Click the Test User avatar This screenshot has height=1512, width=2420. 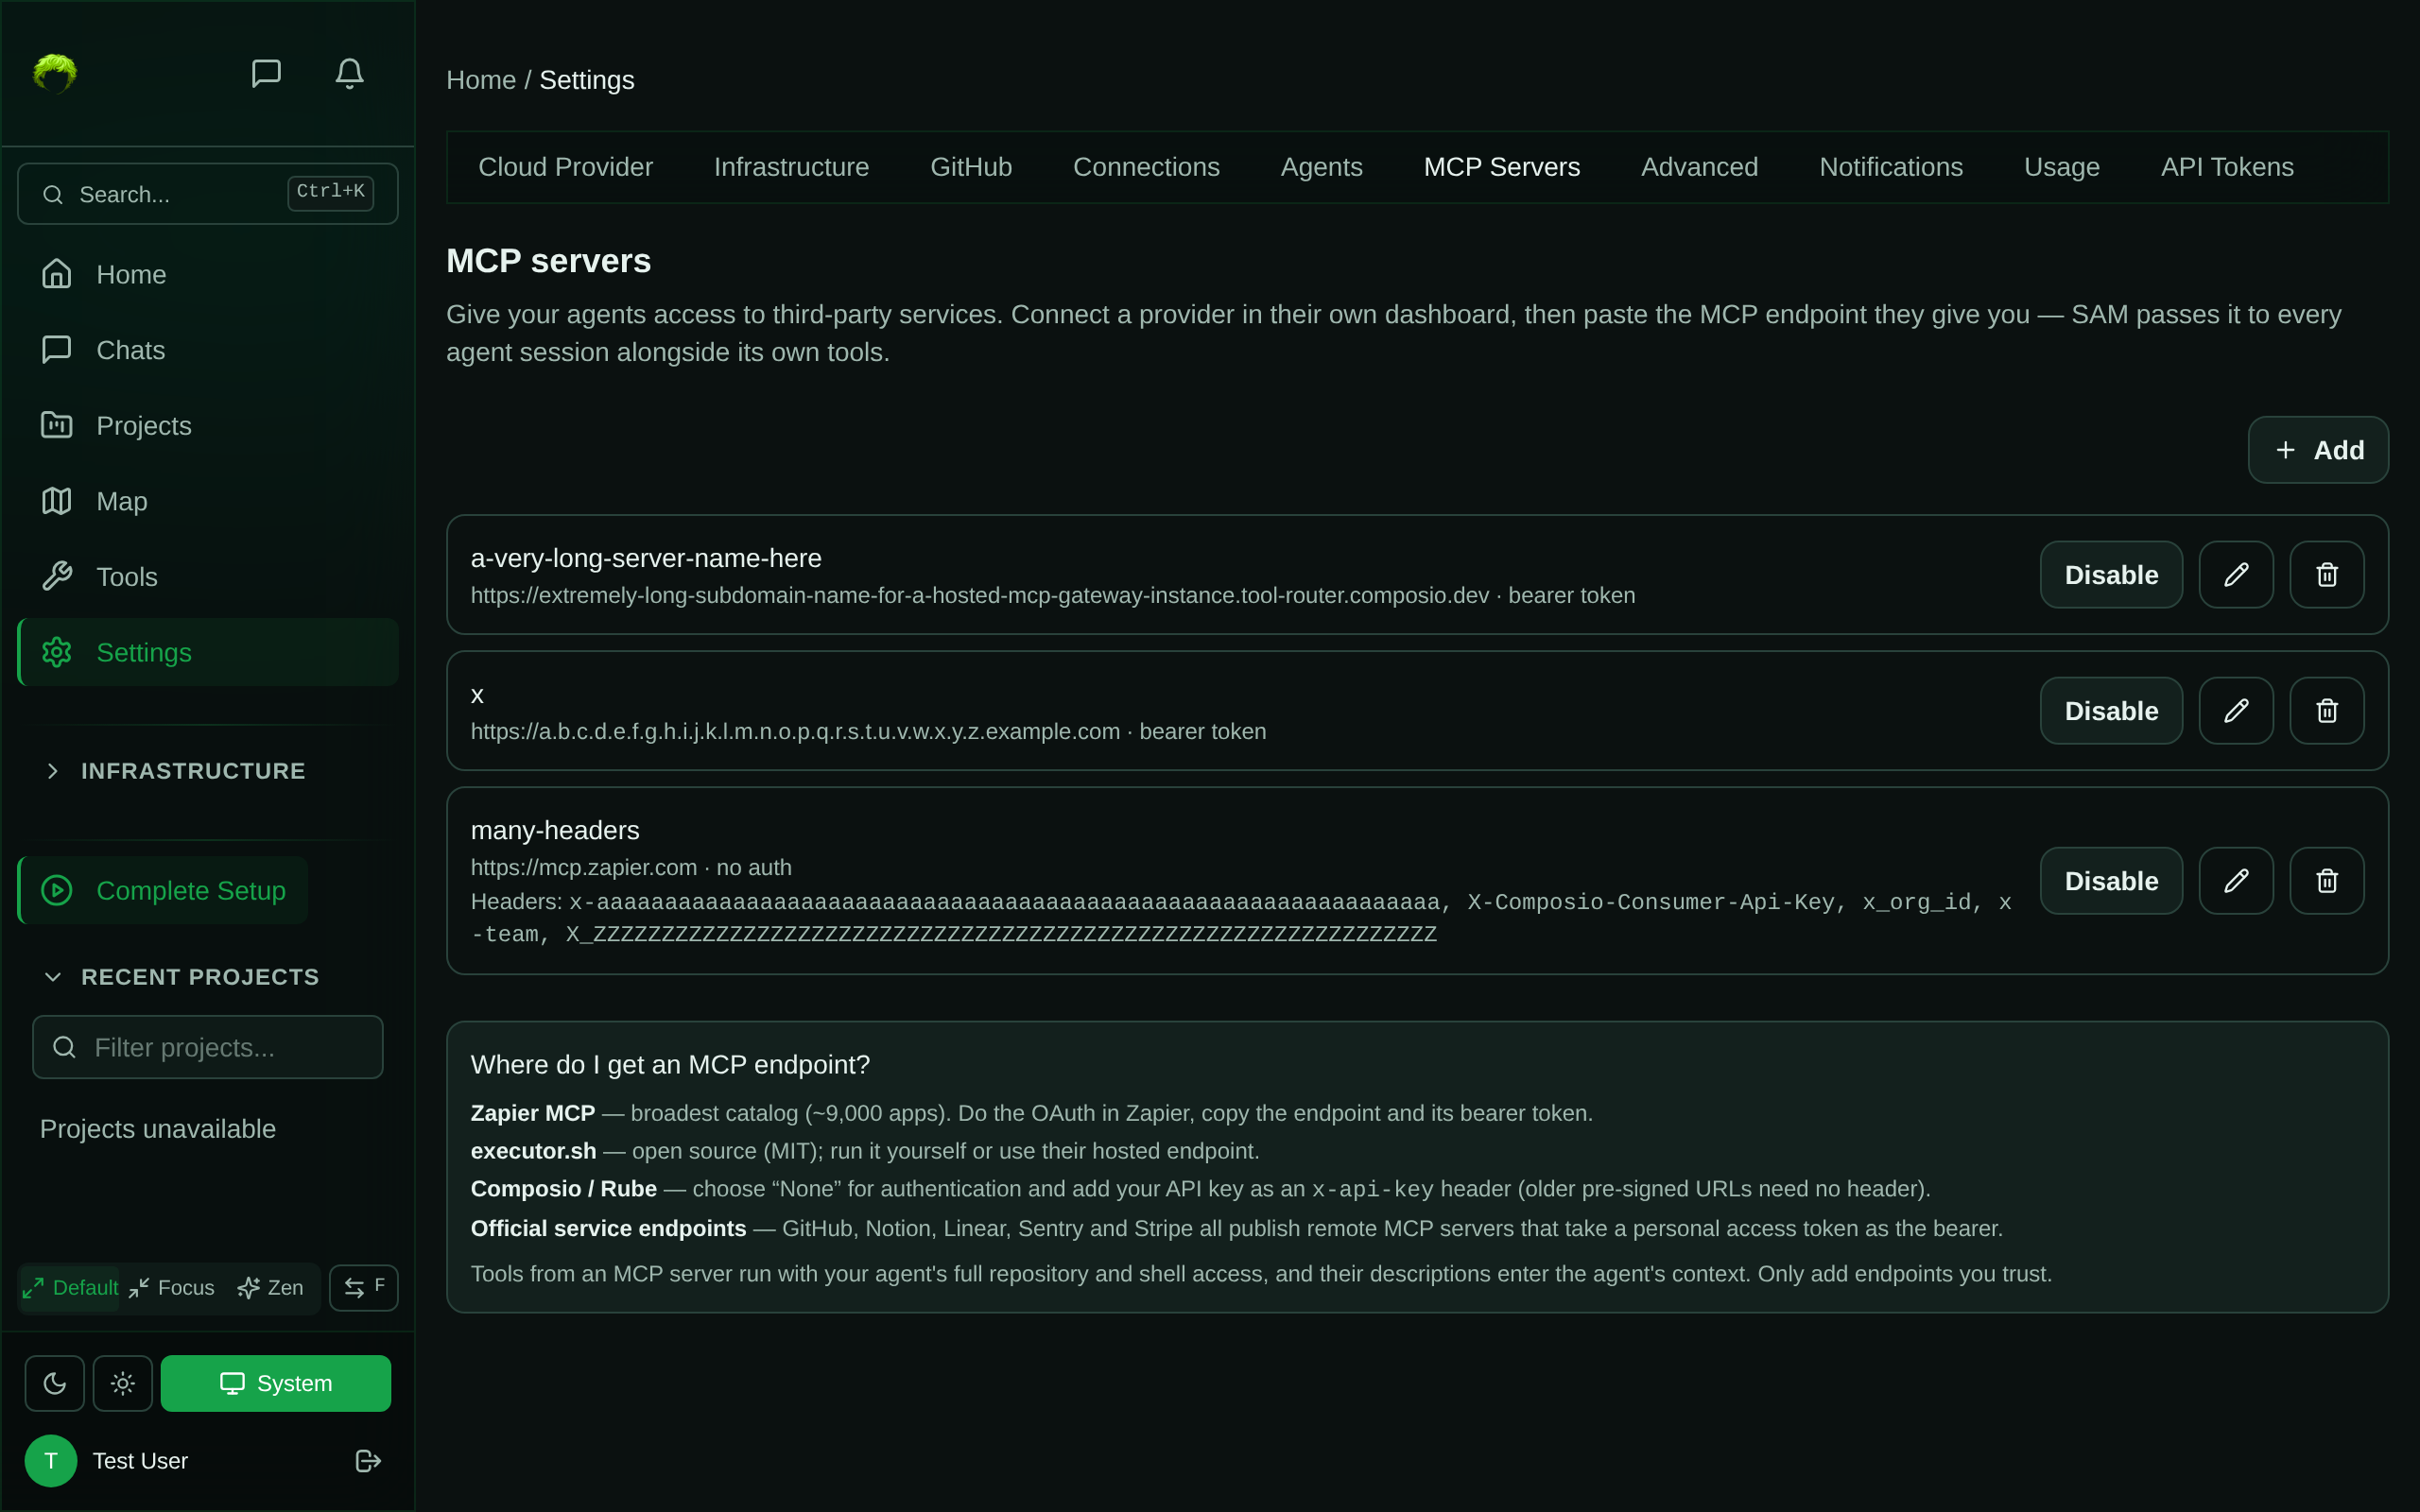pyautogui.click(x=51, y=1461)
